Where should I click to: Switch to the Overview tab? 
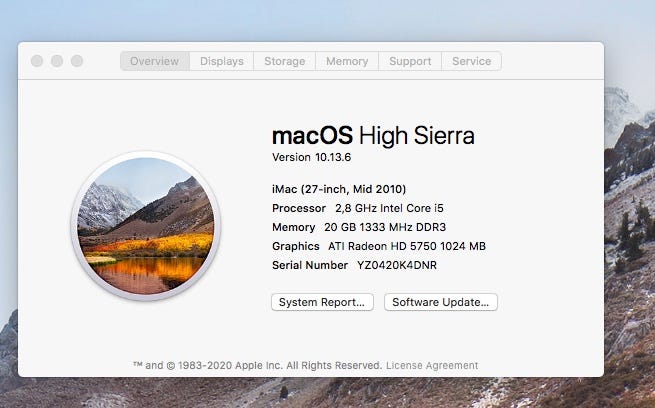(x=155, y=61)
